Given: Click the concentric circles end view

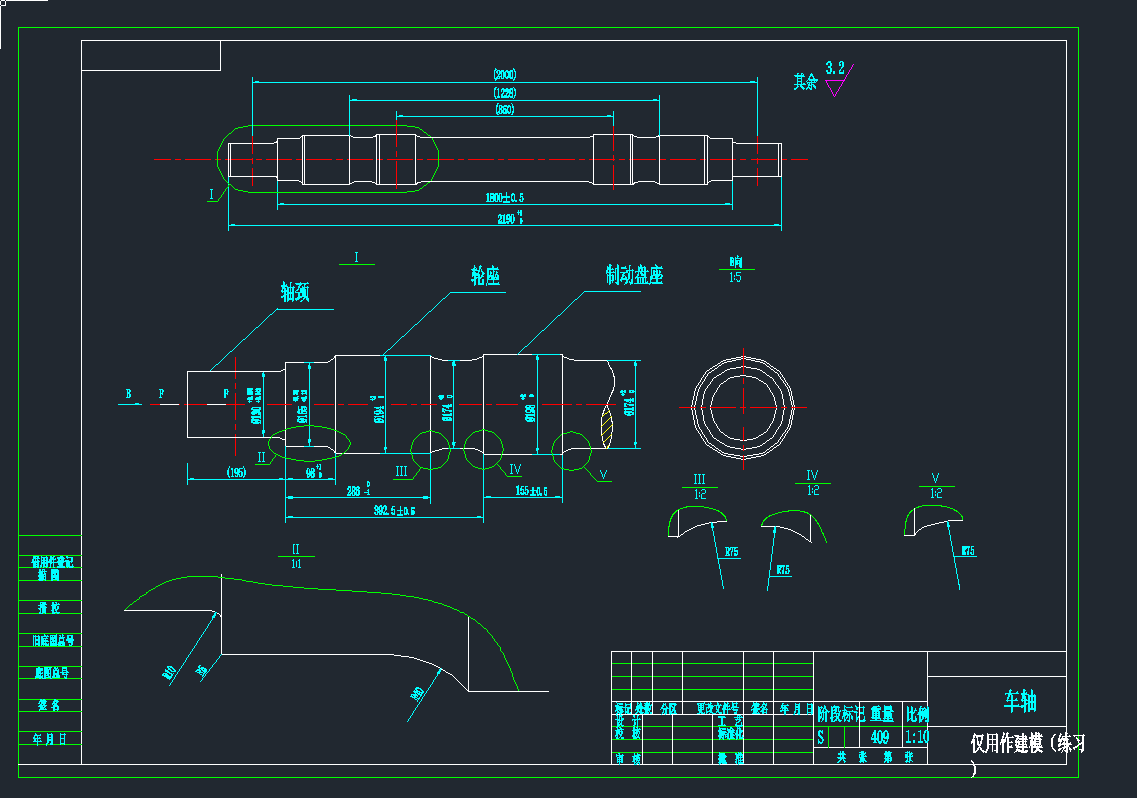Looking at the screenshot, I should pyautogui.click(x=743, y=407).
